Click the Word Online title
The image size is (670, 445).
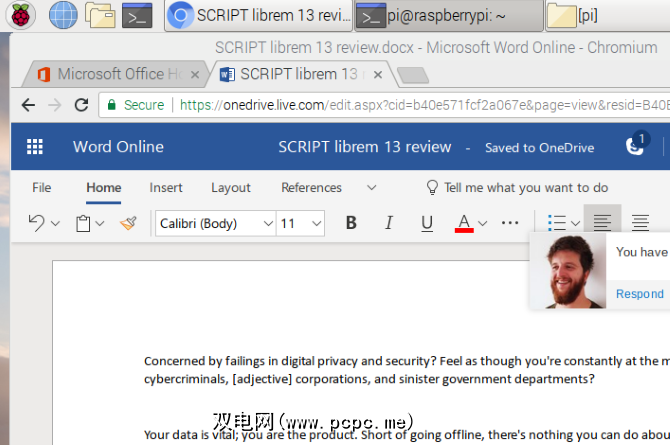118,147
